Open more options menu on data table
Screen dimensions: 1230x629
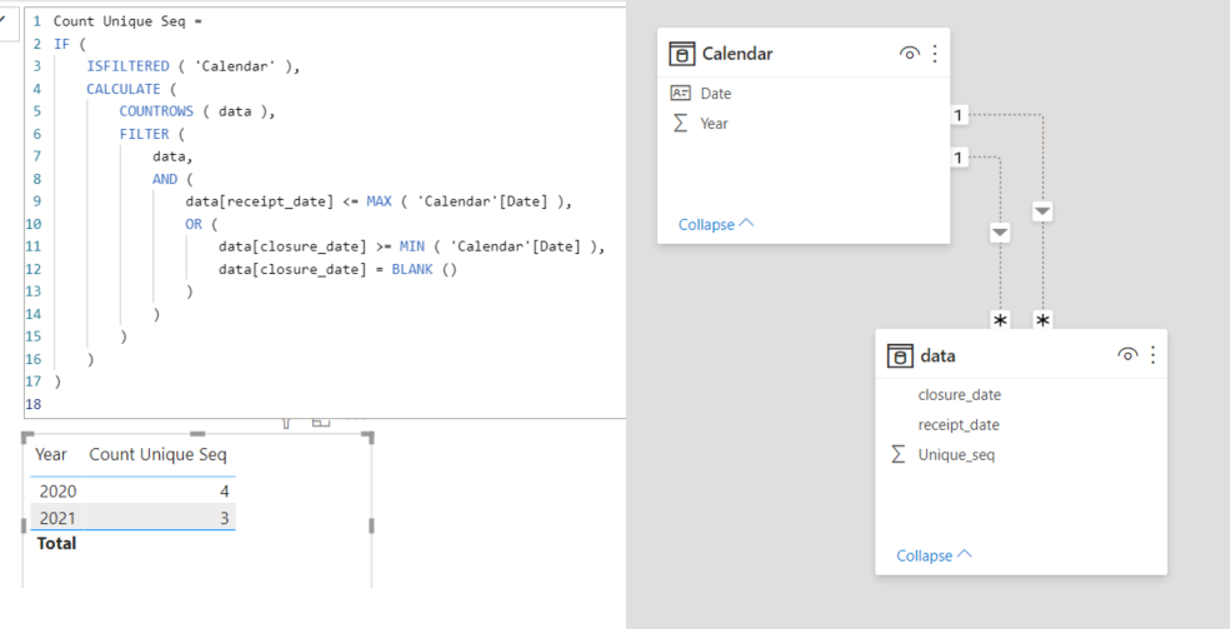[x=1153, y=355]
